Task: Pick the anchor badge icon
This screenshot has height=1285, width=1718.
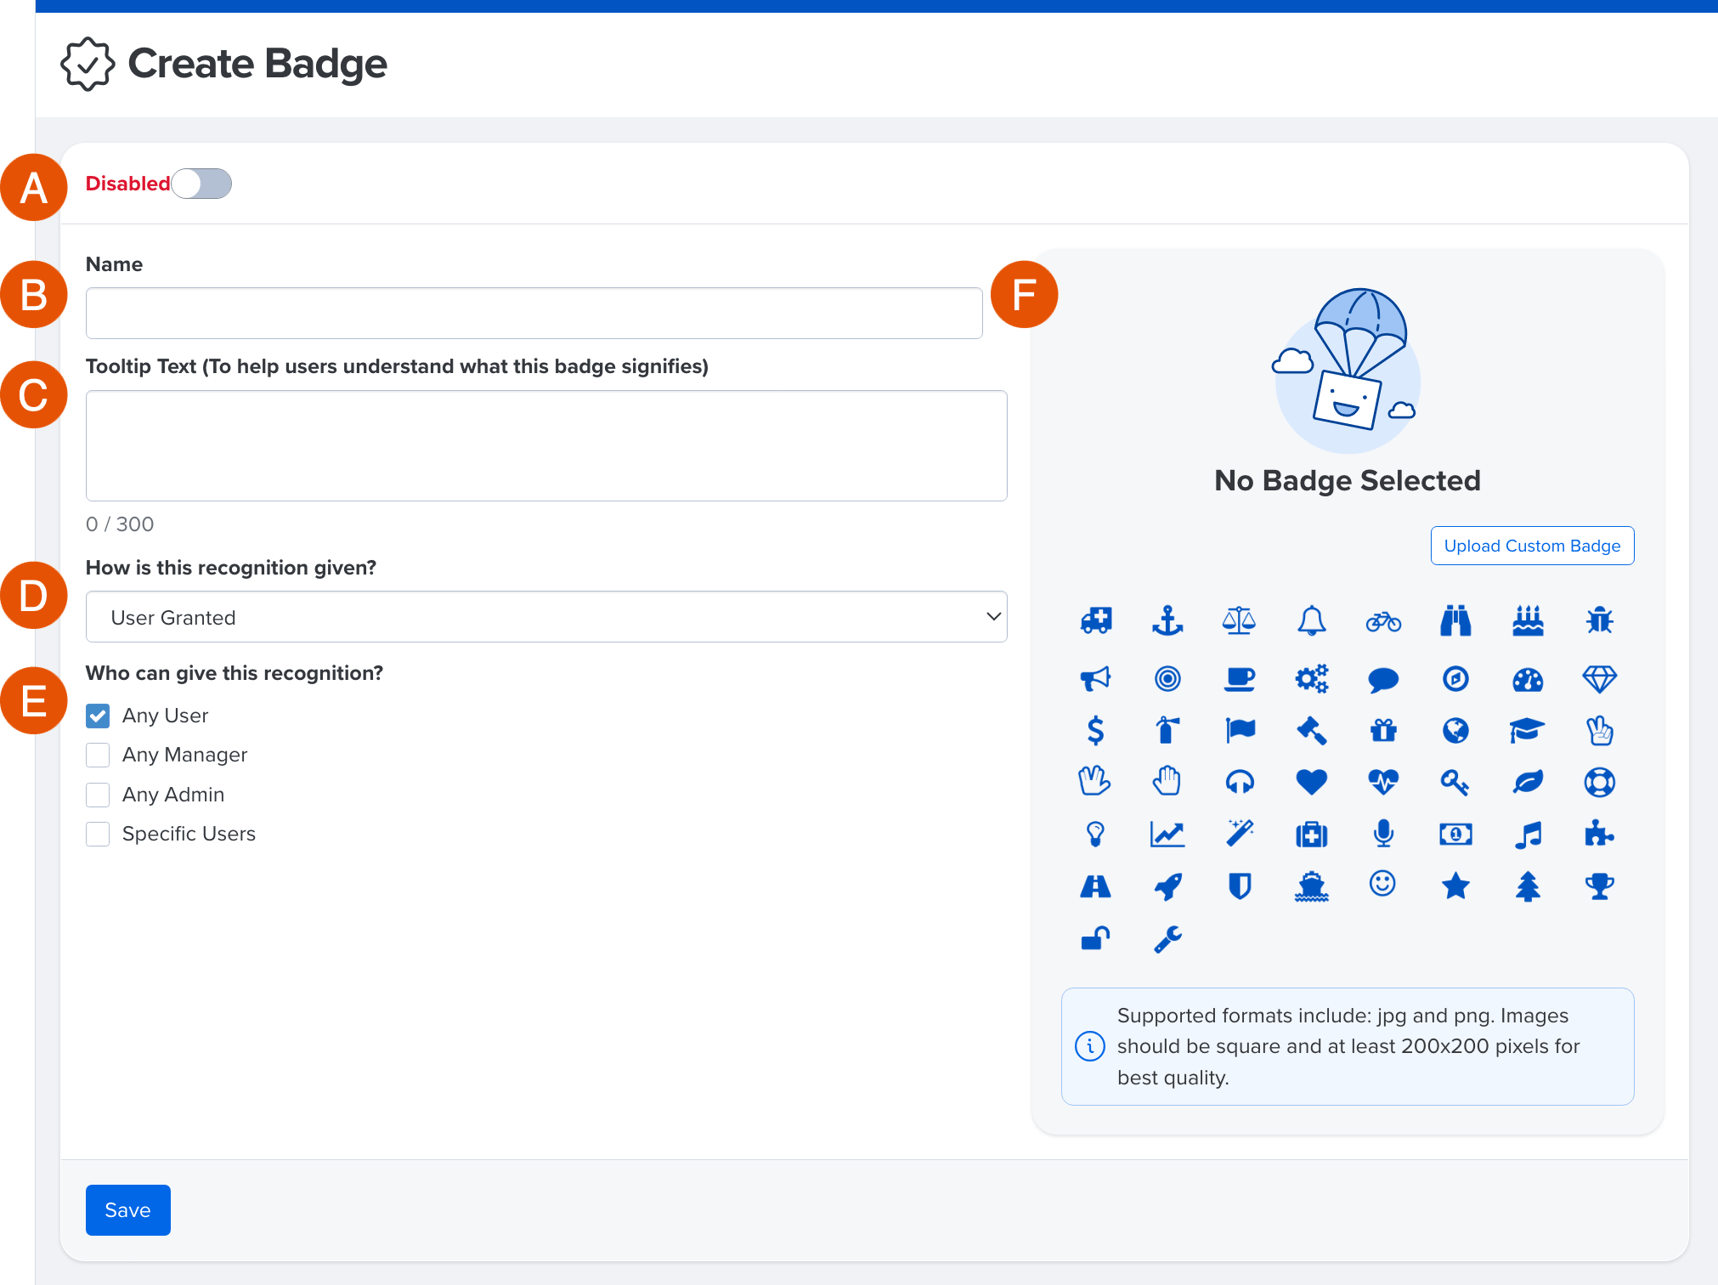Action: click(1167, 620)
